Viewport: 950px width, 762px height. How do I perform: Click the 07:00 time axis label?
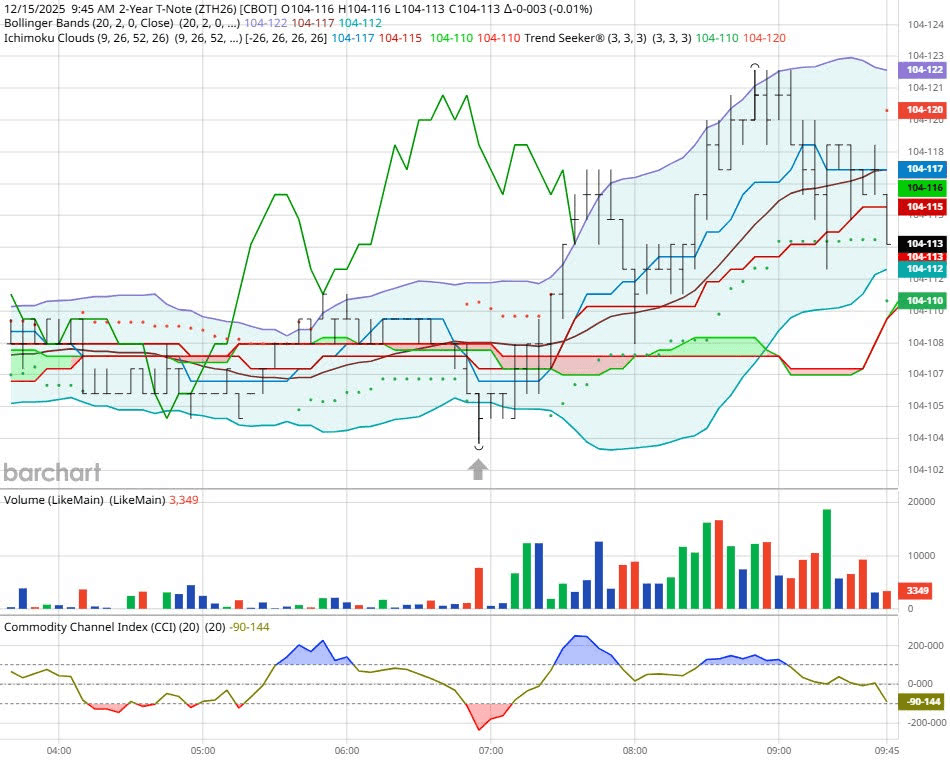pyautogui.click(x=490, y=750)
